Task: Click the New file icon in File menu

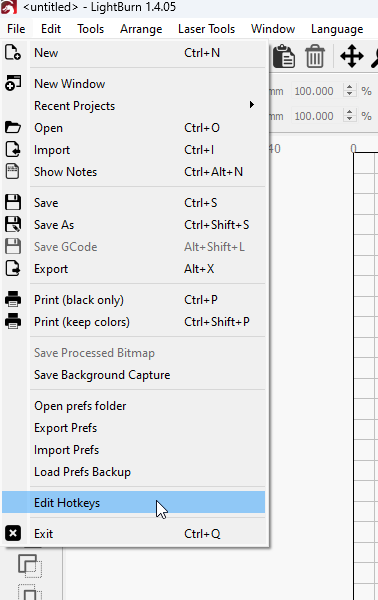Action: coord(13,52)
